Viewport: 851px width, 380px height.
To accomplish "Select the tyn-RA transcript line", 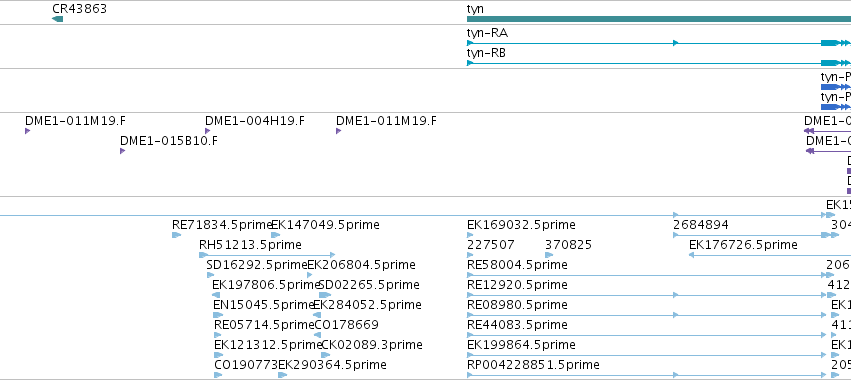I will (659, 43).
